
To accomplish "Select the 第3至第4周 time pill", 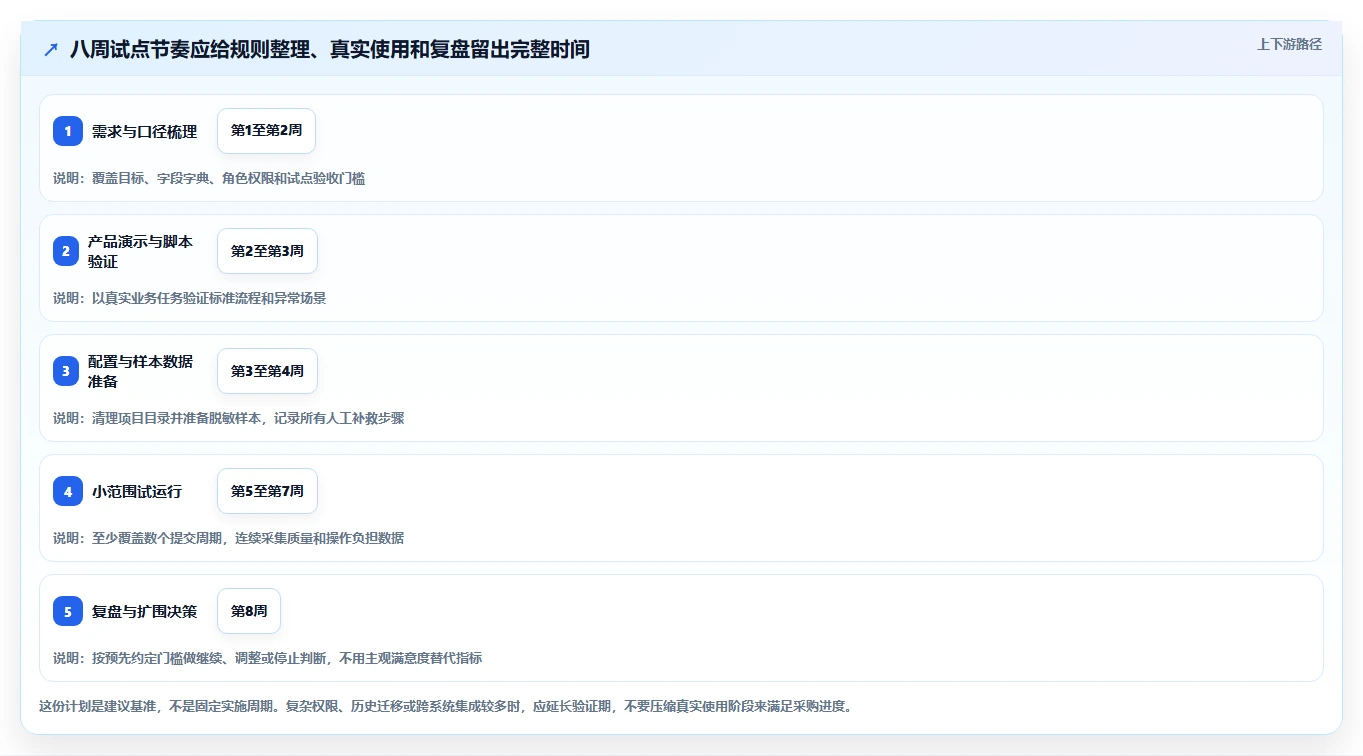I will [267, 371].
